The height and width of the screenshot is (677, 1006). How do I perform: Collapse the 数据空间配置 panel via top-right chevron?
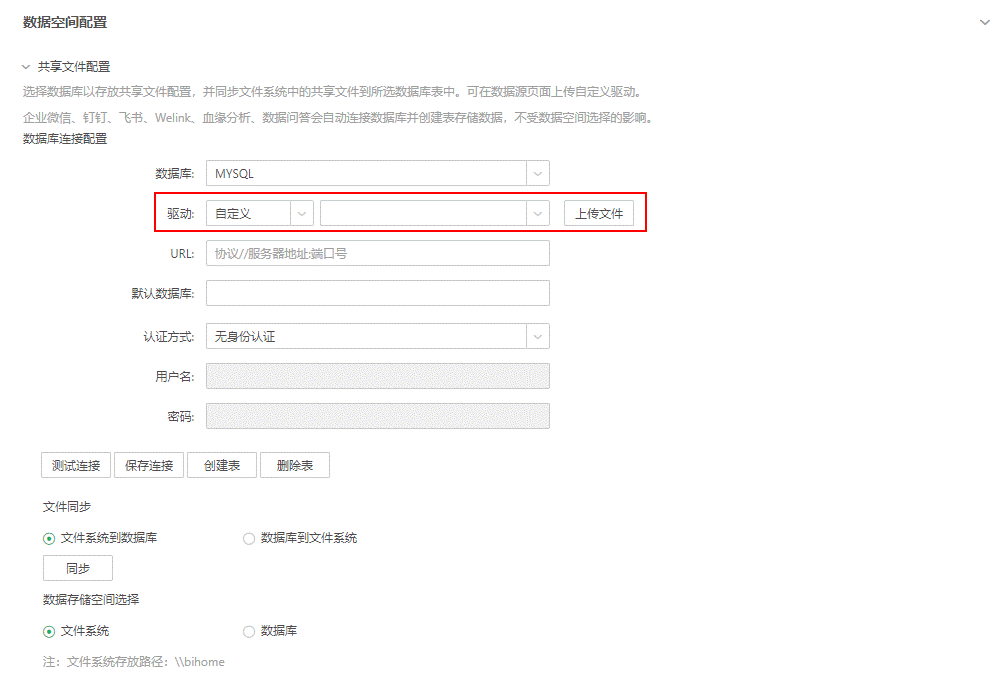click(x=984, y=21)
